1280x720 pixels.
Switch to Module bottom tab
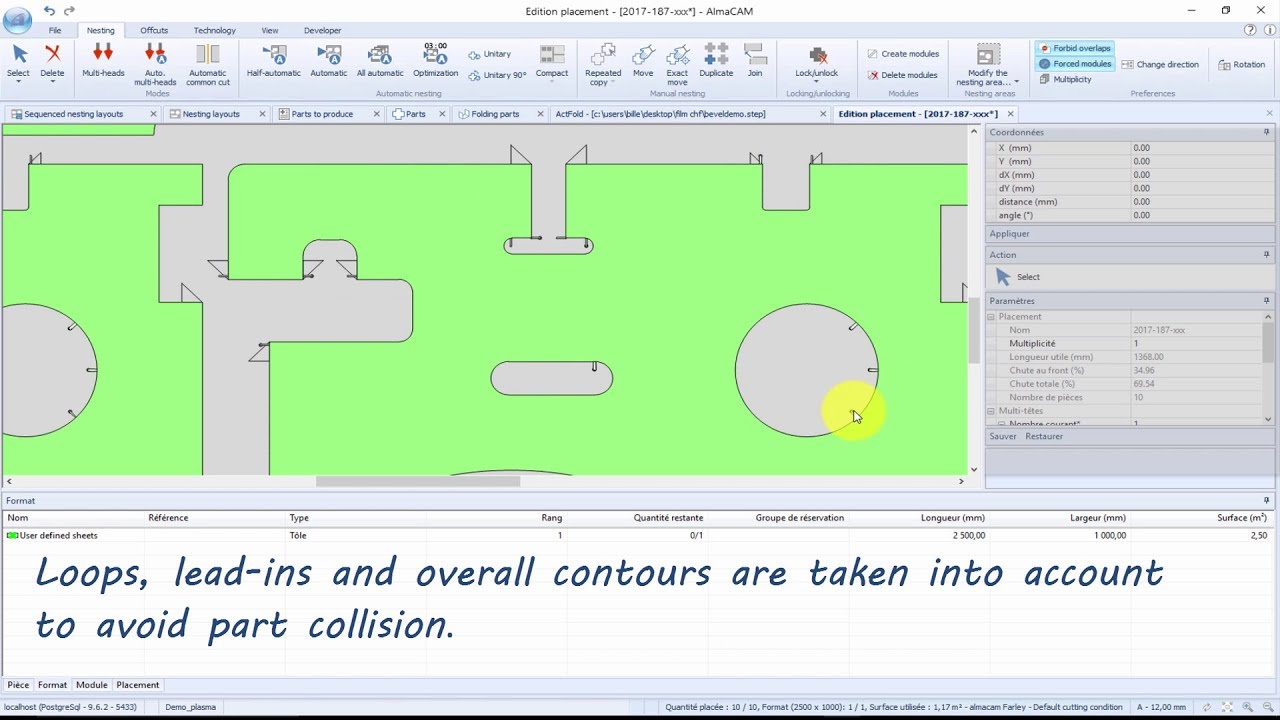click(91, 685)
